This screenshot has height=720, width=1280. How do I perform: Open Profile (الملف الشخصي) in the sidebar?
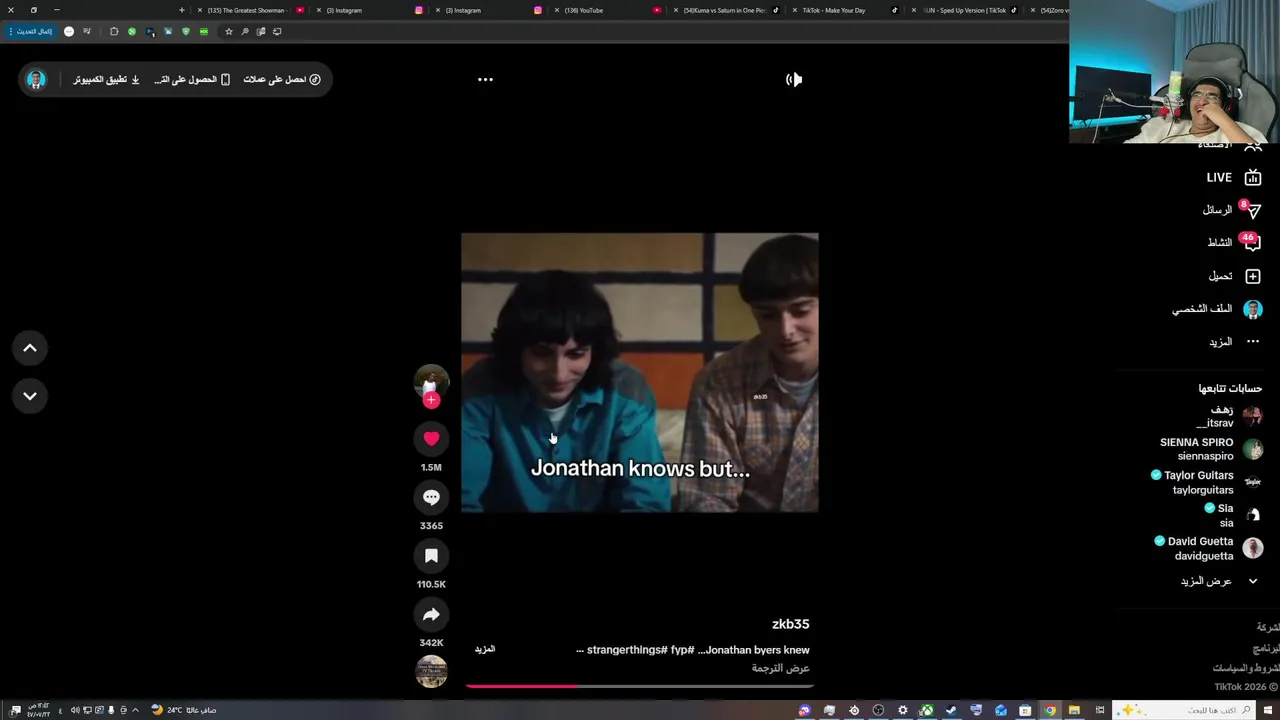(x=1217, y=309)
